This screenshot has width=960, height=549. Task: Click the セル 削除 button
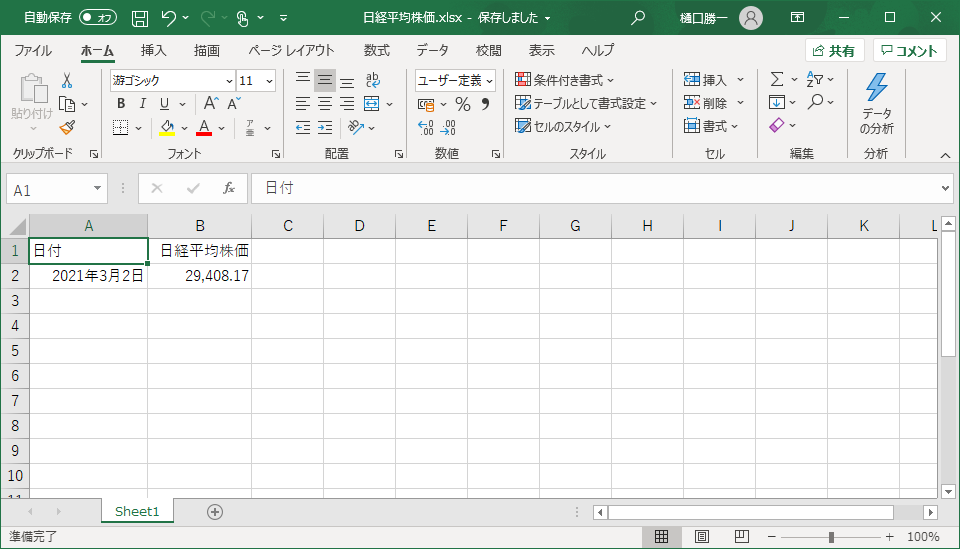click(714, 103)
